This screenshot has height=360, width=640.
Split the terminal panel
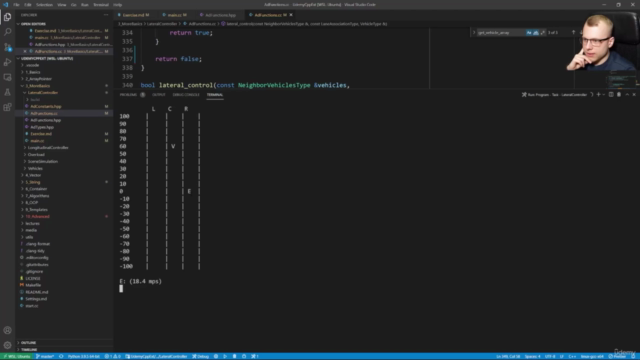point(611,95)
